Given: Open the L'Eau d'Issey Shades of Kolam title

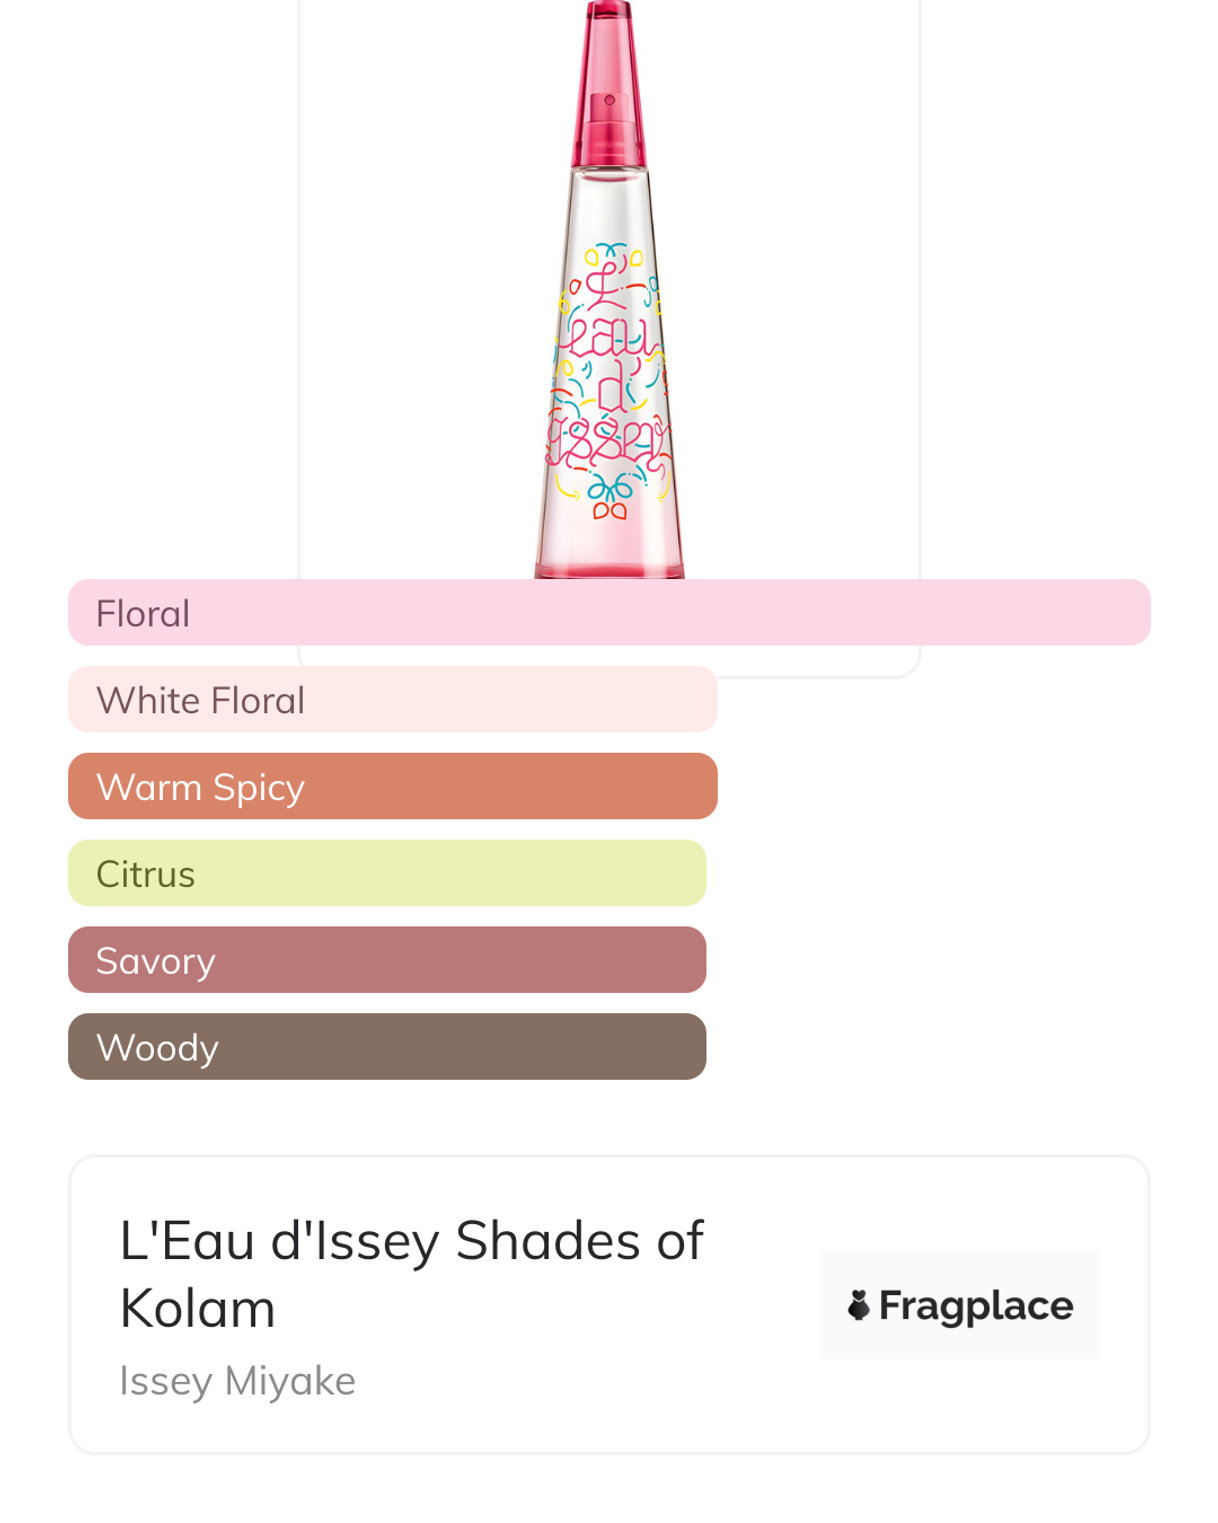Looking at the screenshot, I should (x=411, y=1273).
